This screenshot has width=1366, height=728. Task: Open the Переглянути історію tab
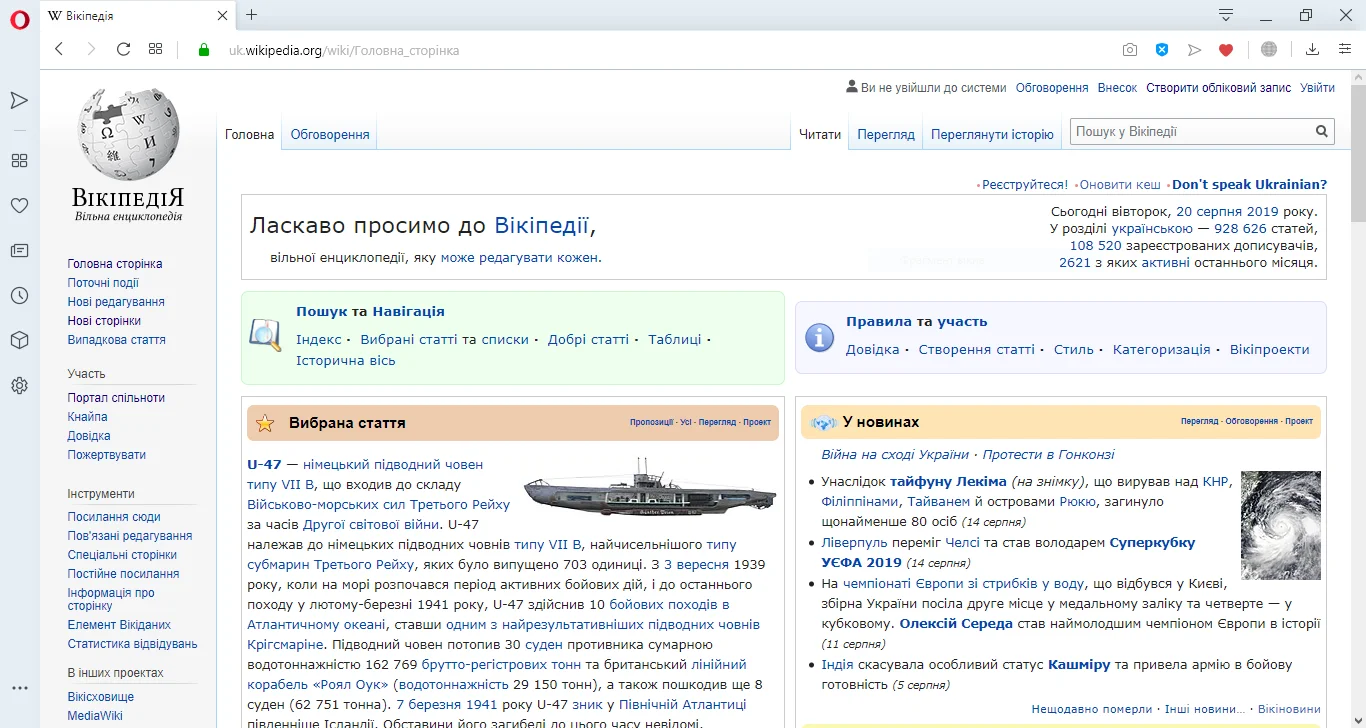[992, 134]
